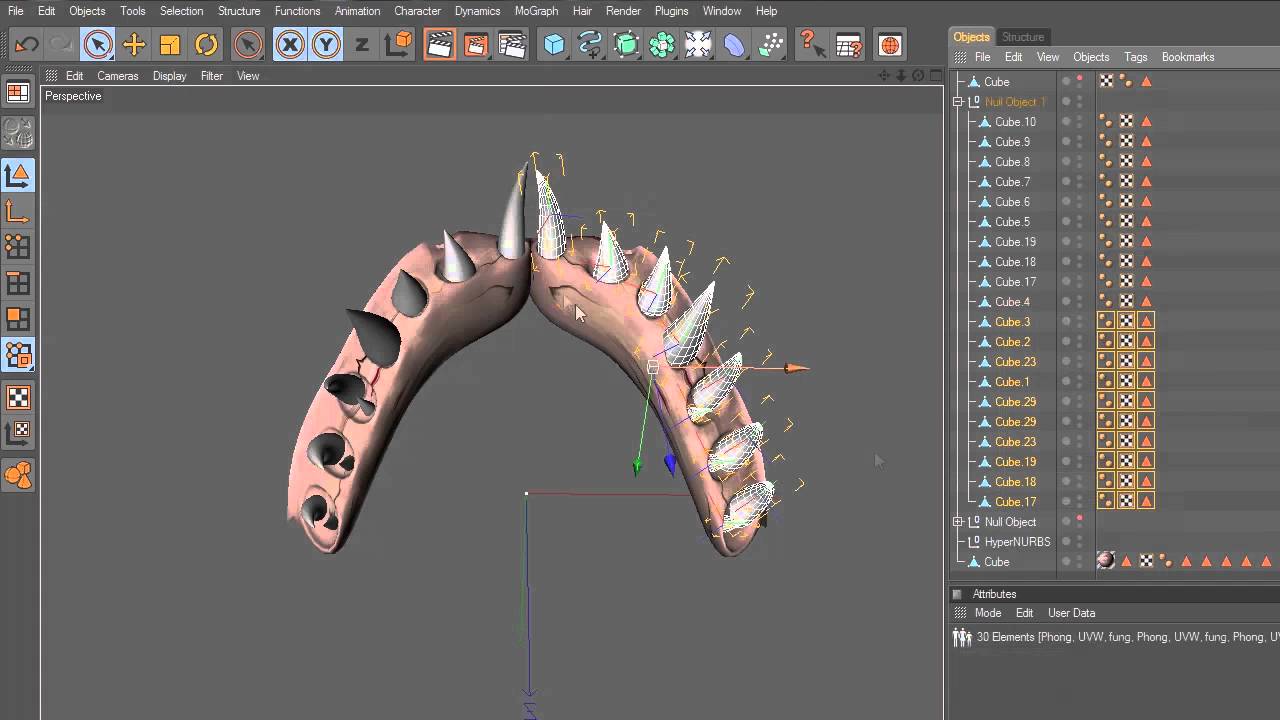
Task: Add a Cube primitive from toolbar
Action: pos(554,45)
